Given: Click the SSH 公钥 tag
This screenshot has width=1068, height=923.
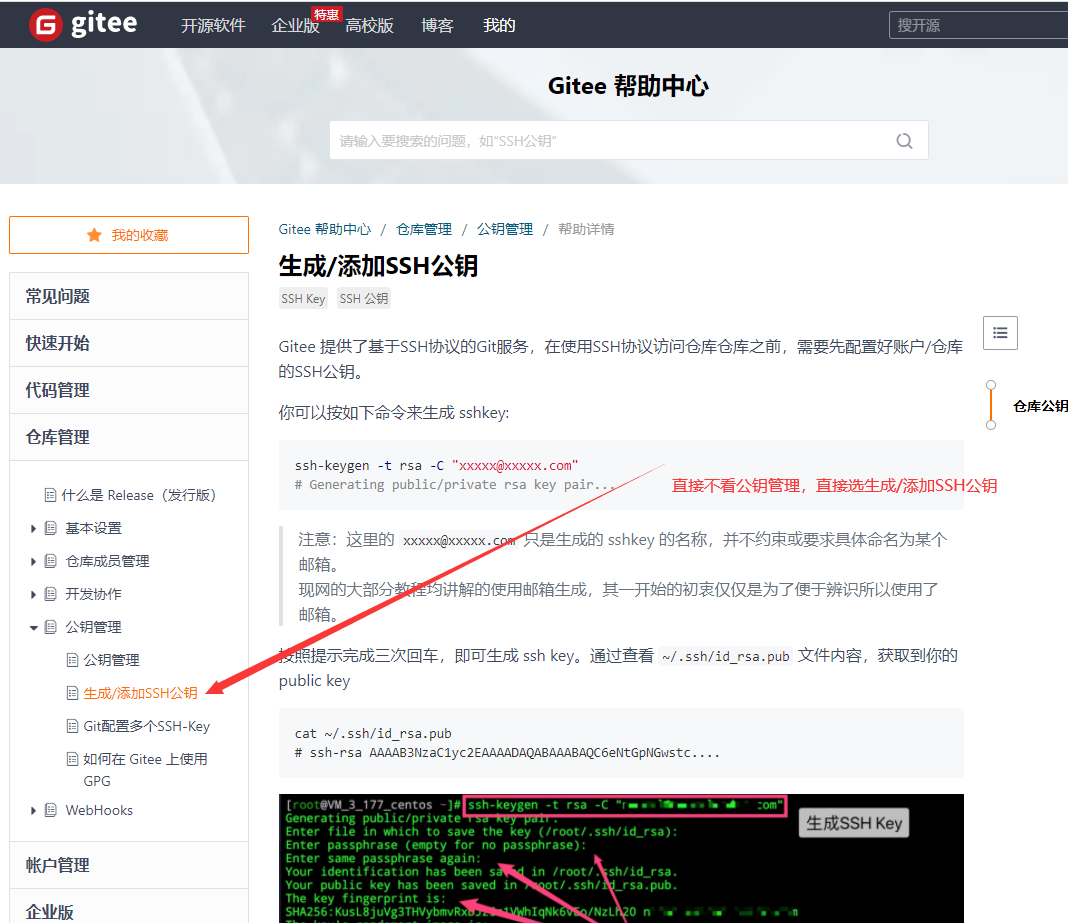Looking at the screenshot, I should (x=364, y=298).
